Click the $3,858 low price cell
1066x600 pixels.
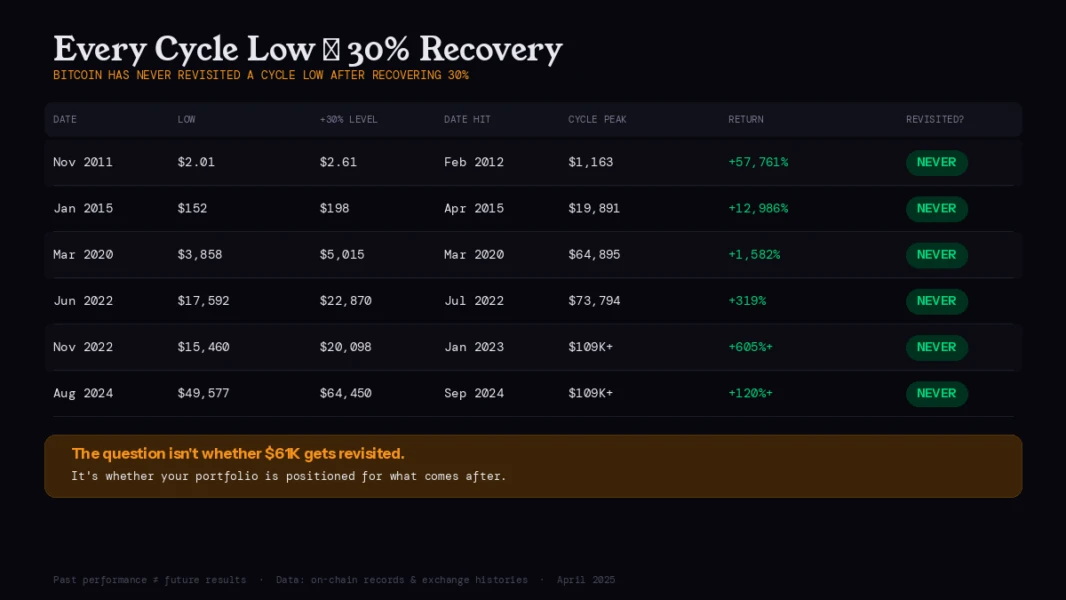(200, 255)
